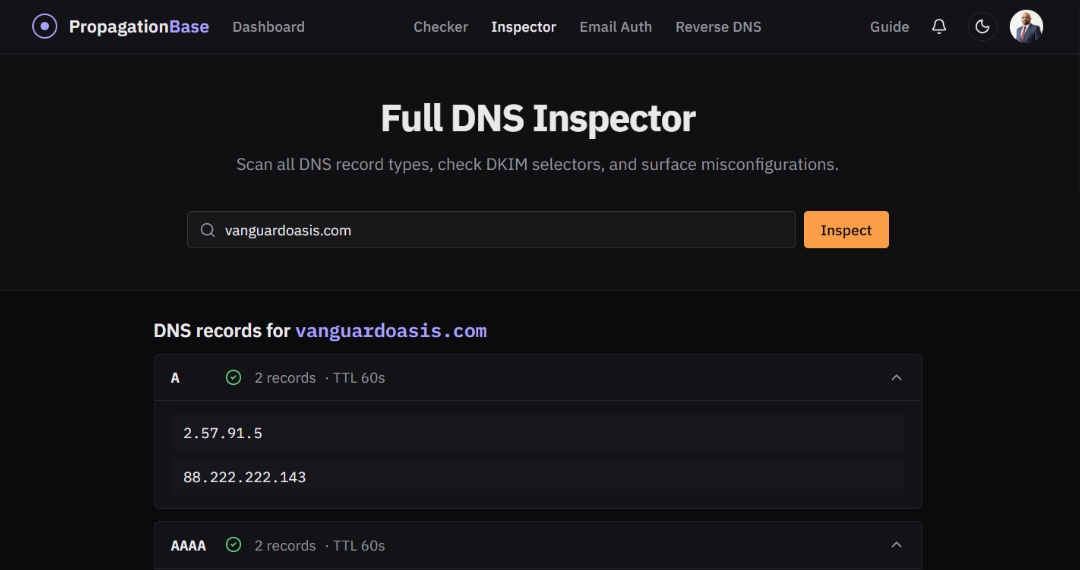Focus the domain search input field
This screenshot has width=1080, height=570.
[x=491, y=230]
